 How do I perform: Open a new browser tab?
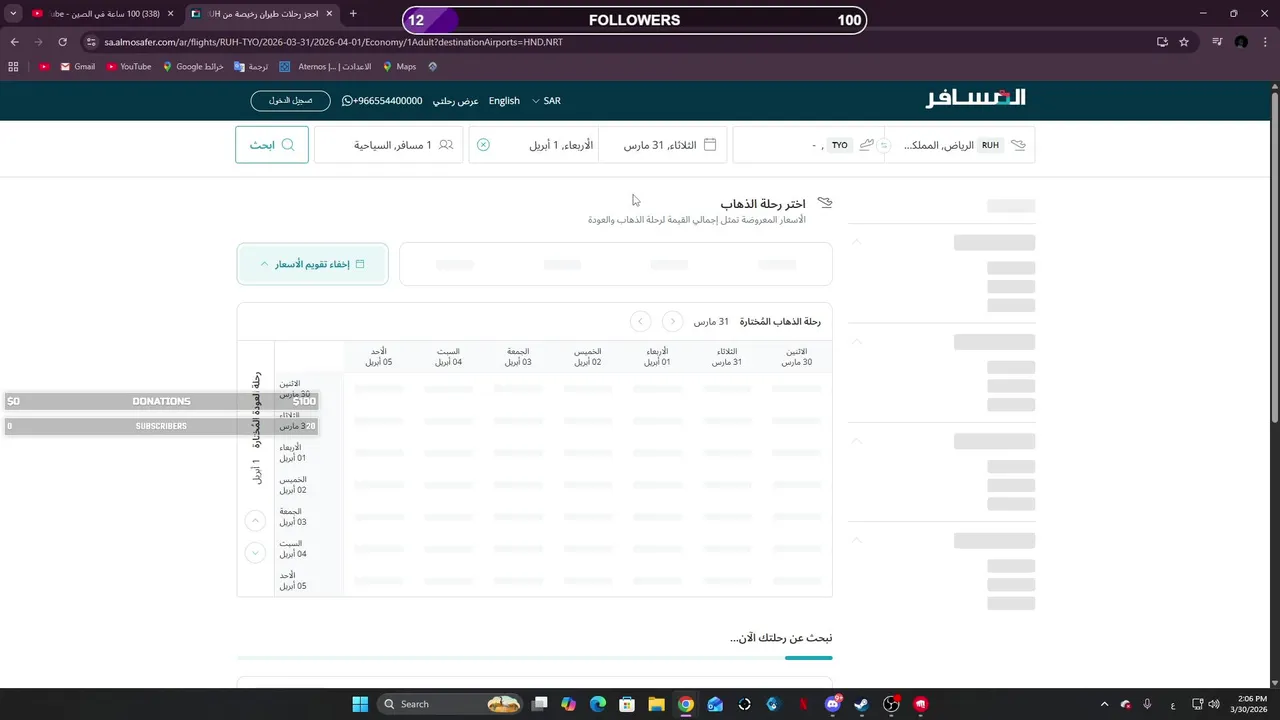pyautogui.click(x=353, y=14)
